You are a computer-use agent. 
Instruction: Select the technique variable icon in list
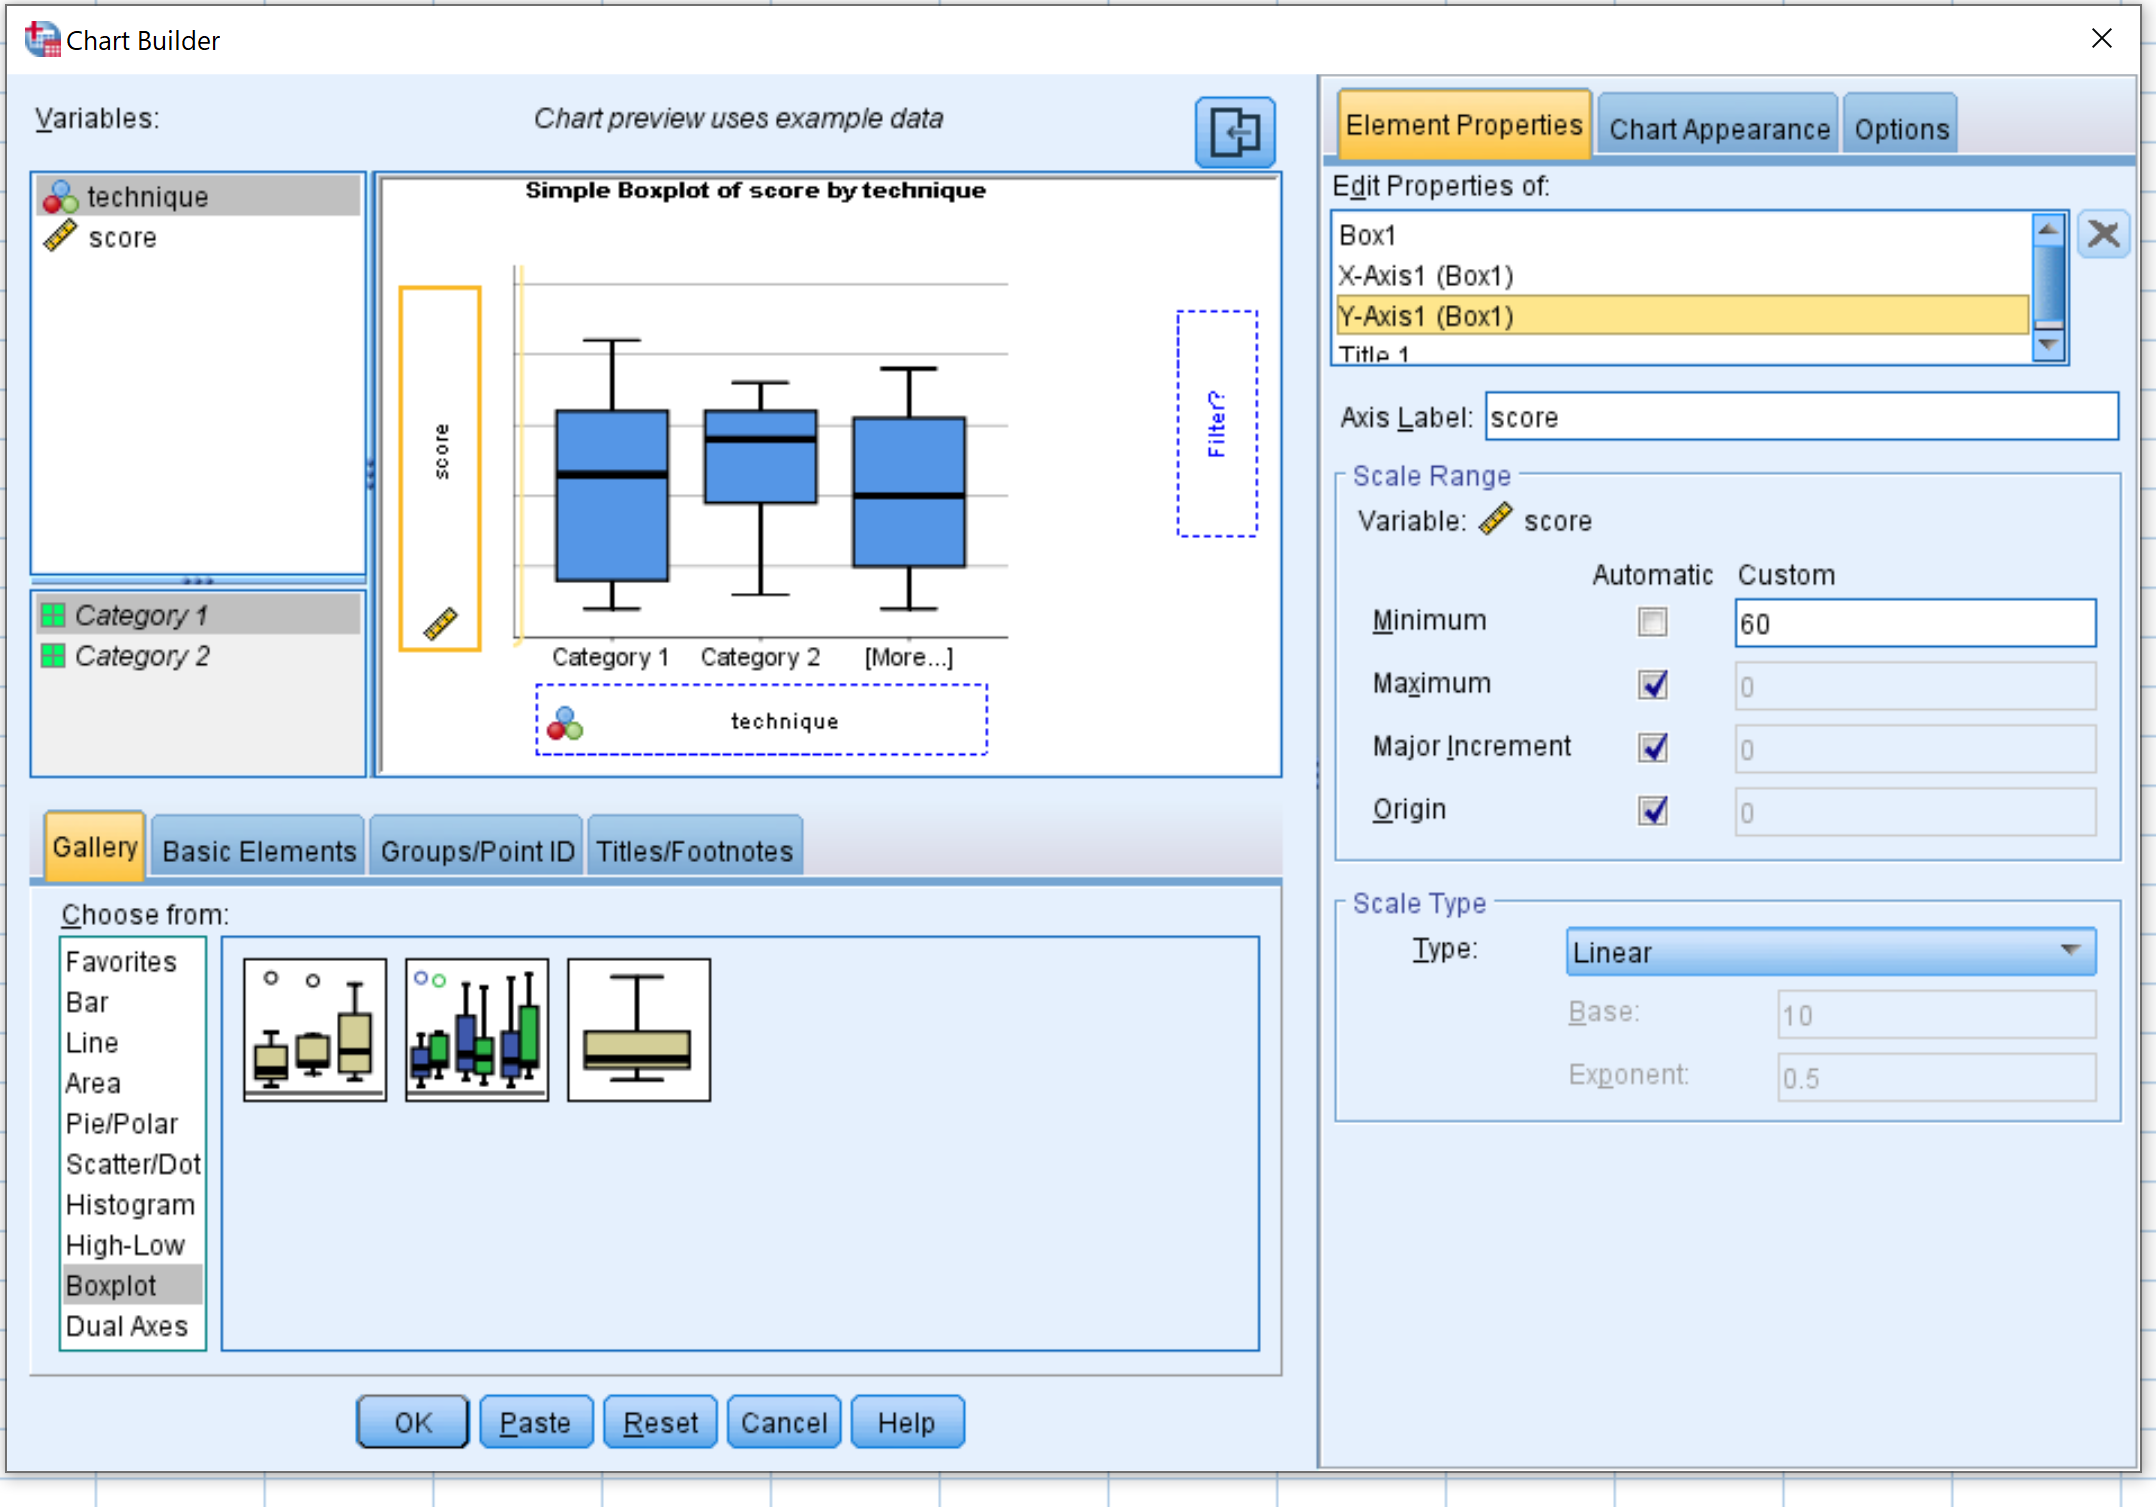pyautogui.click(x=60, y=197)
